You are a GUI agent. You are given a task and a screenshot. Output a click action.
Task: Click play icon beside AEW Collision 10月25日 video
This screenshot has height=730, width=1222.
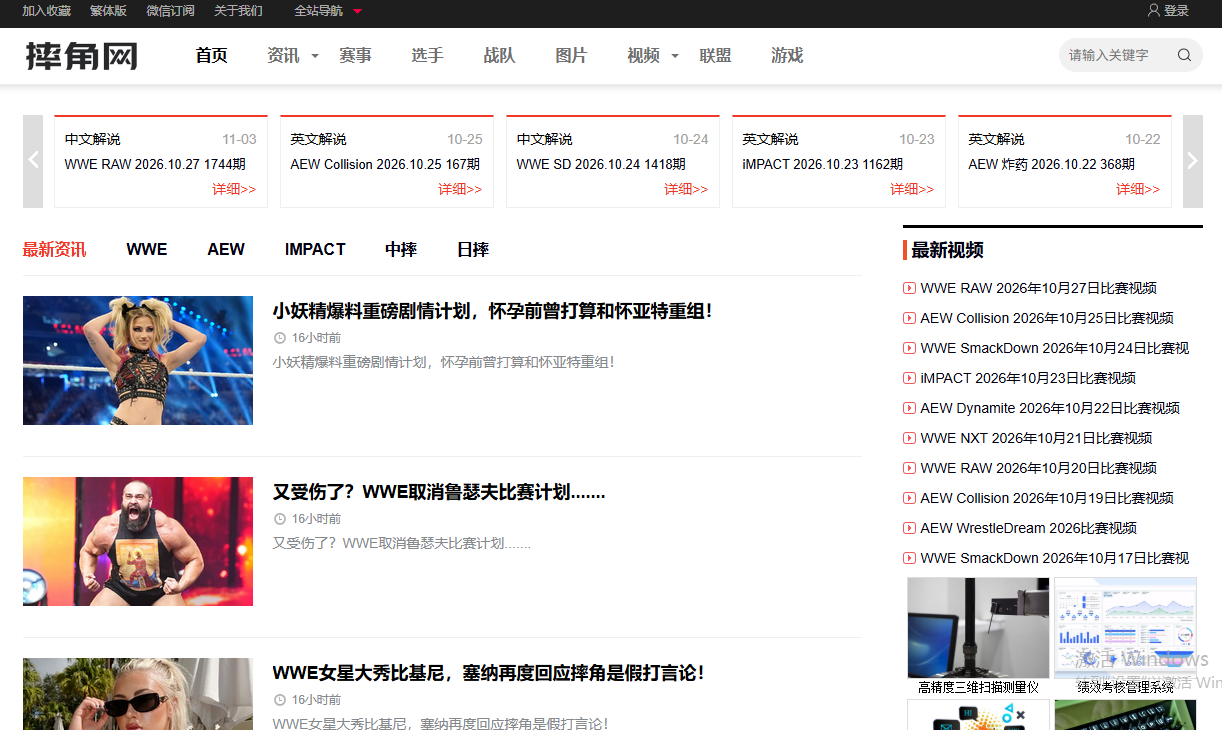coord(909,318)
